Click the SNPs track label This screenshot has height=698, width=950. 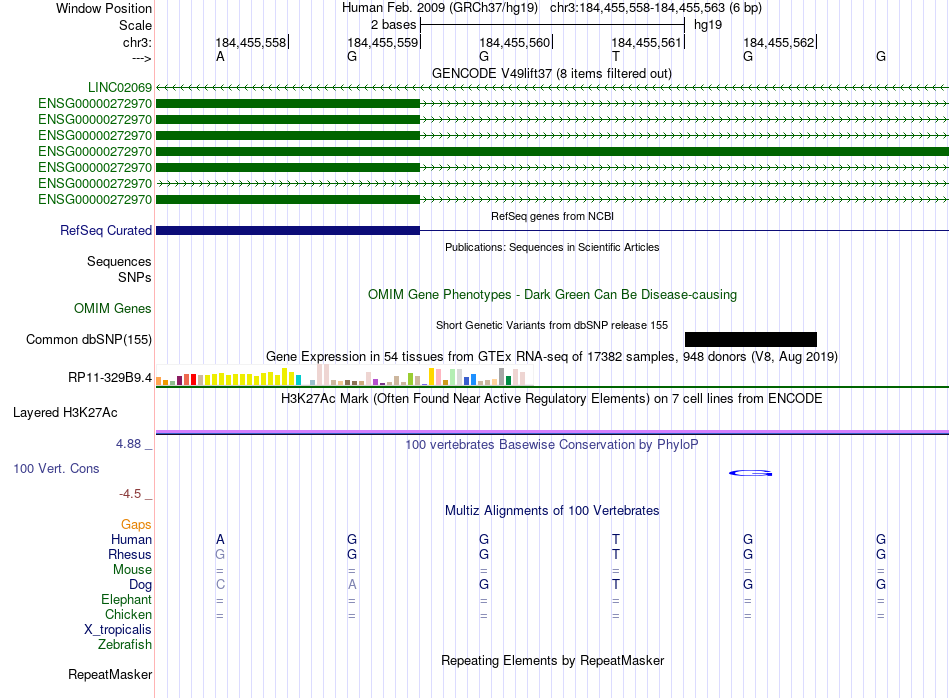135,278
